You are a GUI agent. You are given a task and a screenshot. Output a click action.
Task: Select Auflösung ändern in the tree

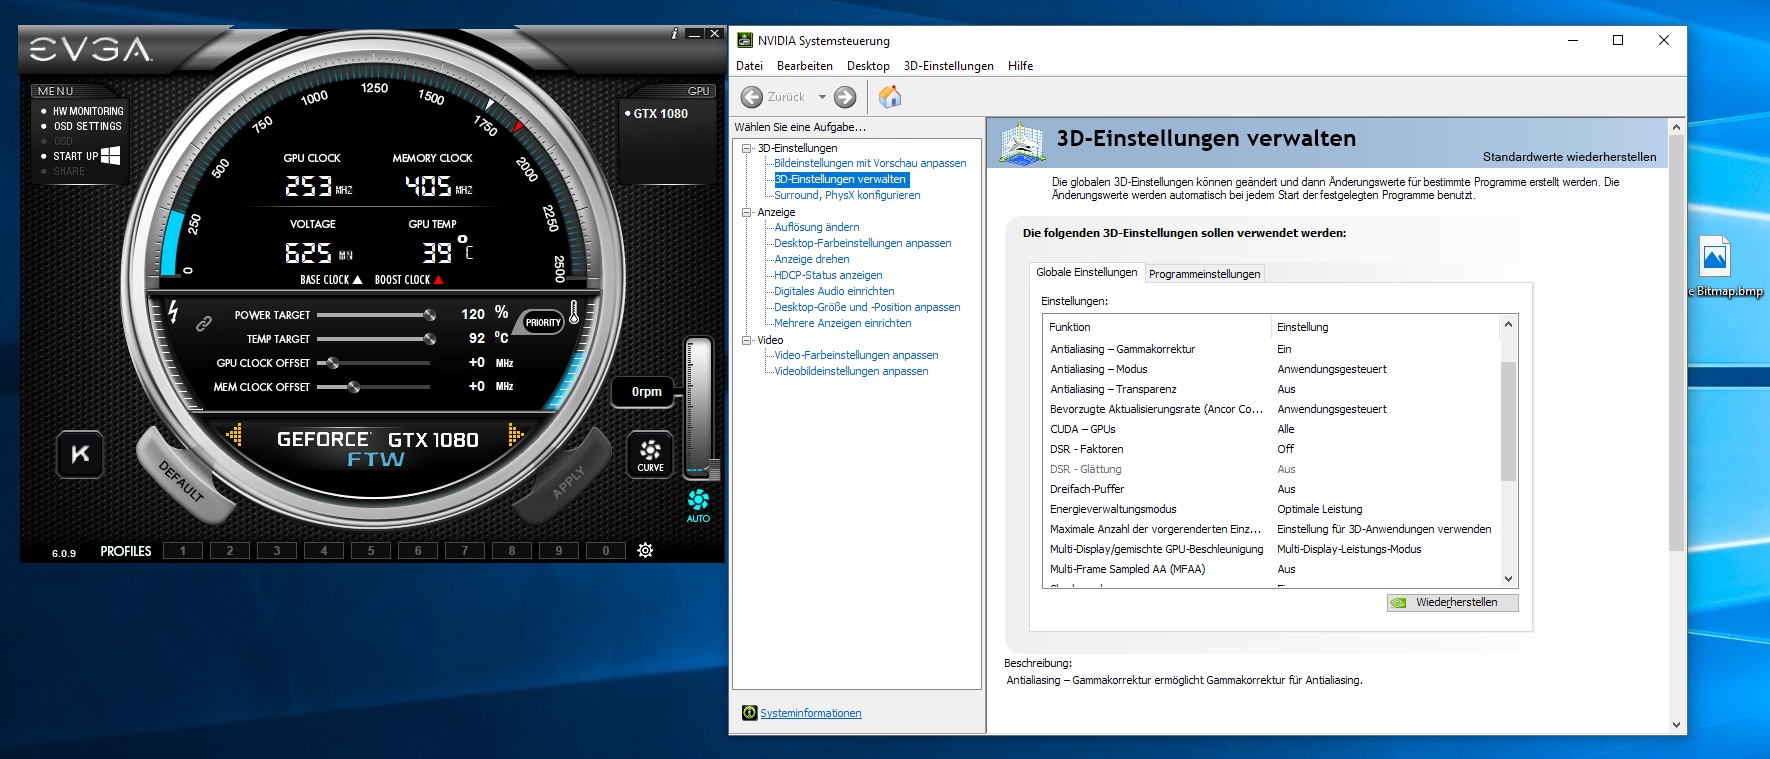[x=817, y=227]
